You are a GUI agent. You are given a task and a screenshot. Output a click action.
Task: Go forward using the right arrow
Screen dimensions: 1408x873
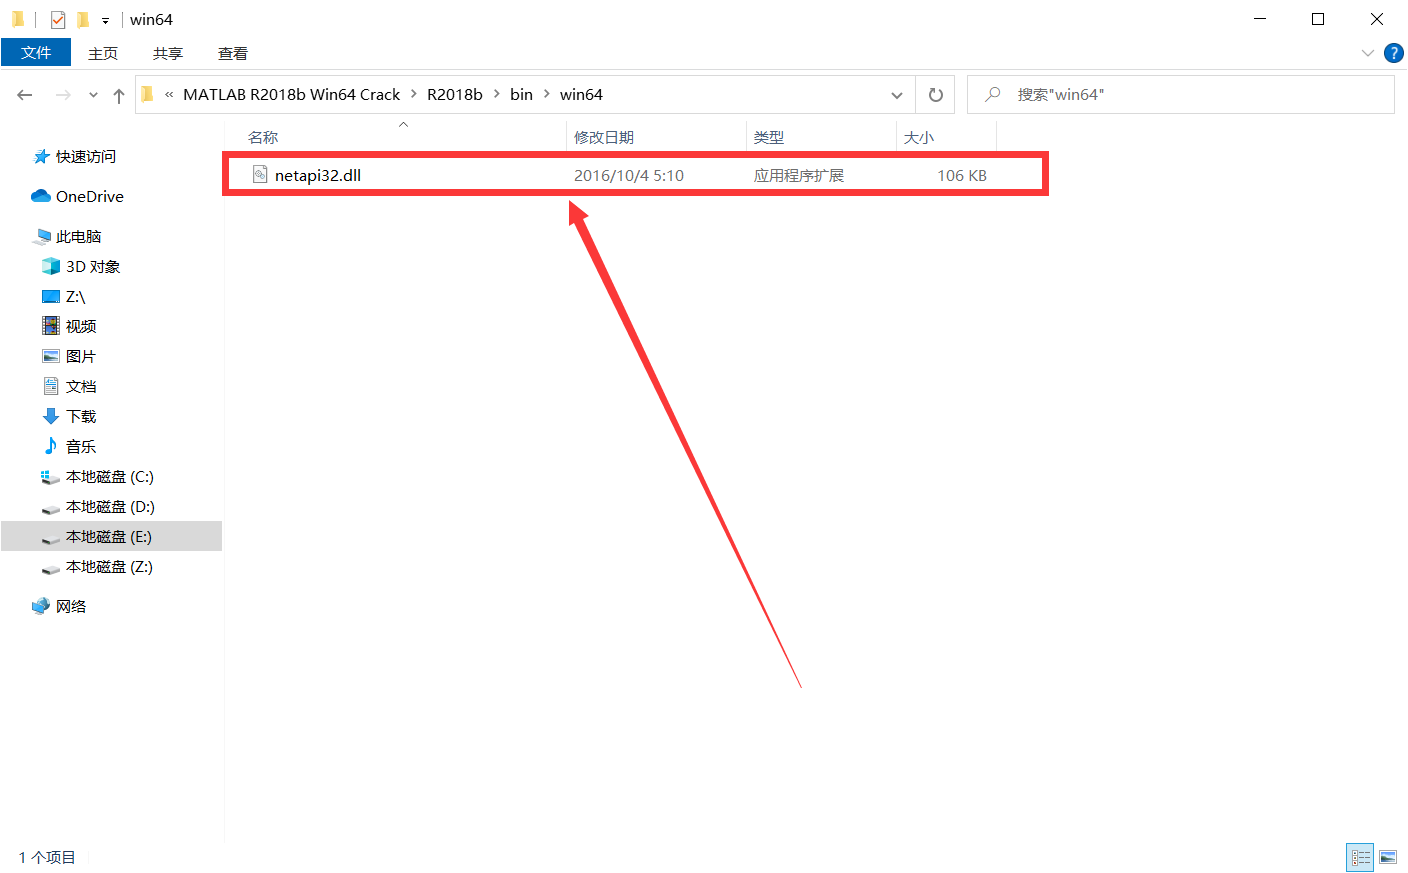click(x=63, y=95)
